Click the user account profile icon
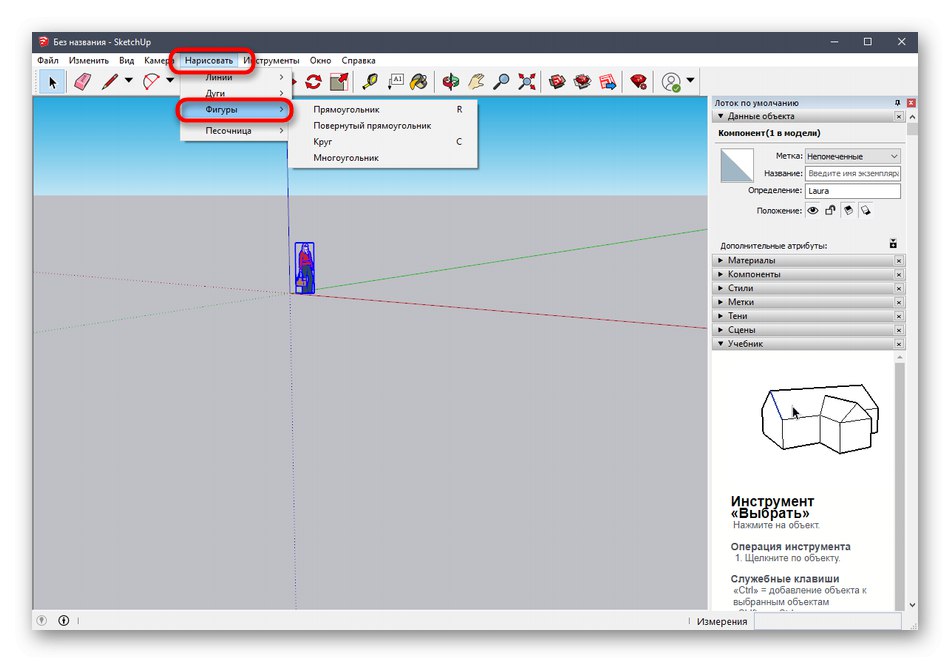950x662 pixels. pos(671,82)
